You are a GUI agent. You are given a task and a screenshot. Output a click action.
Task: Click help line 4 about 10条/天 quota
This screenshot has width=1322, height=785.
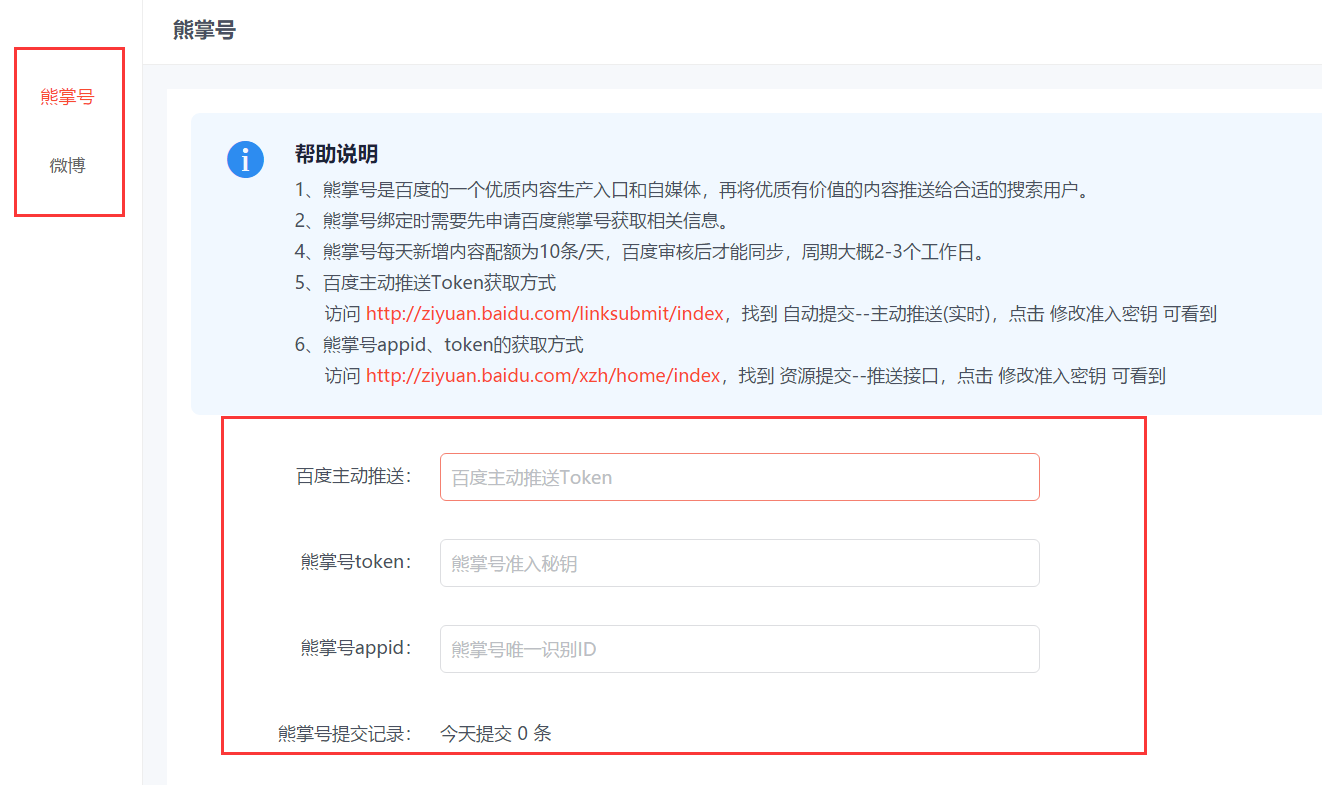[640, 252]
